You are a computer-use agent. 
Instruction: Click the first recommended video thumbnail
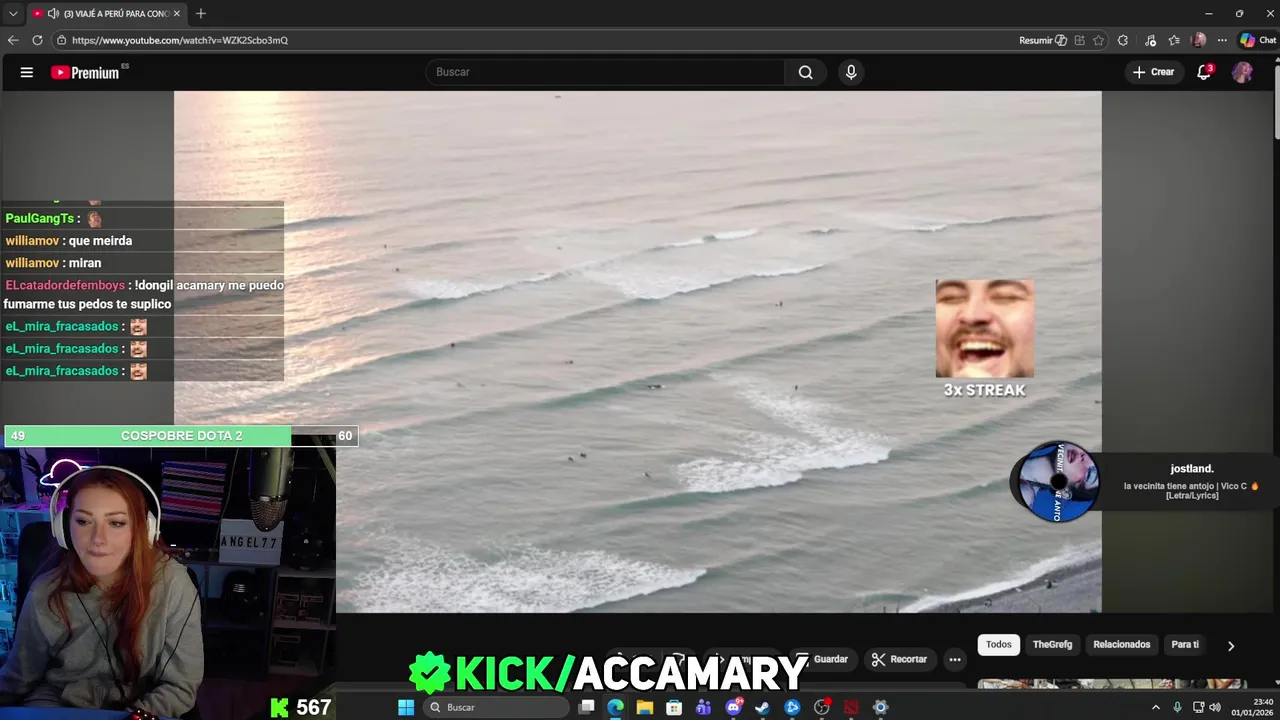(1110, 684)
